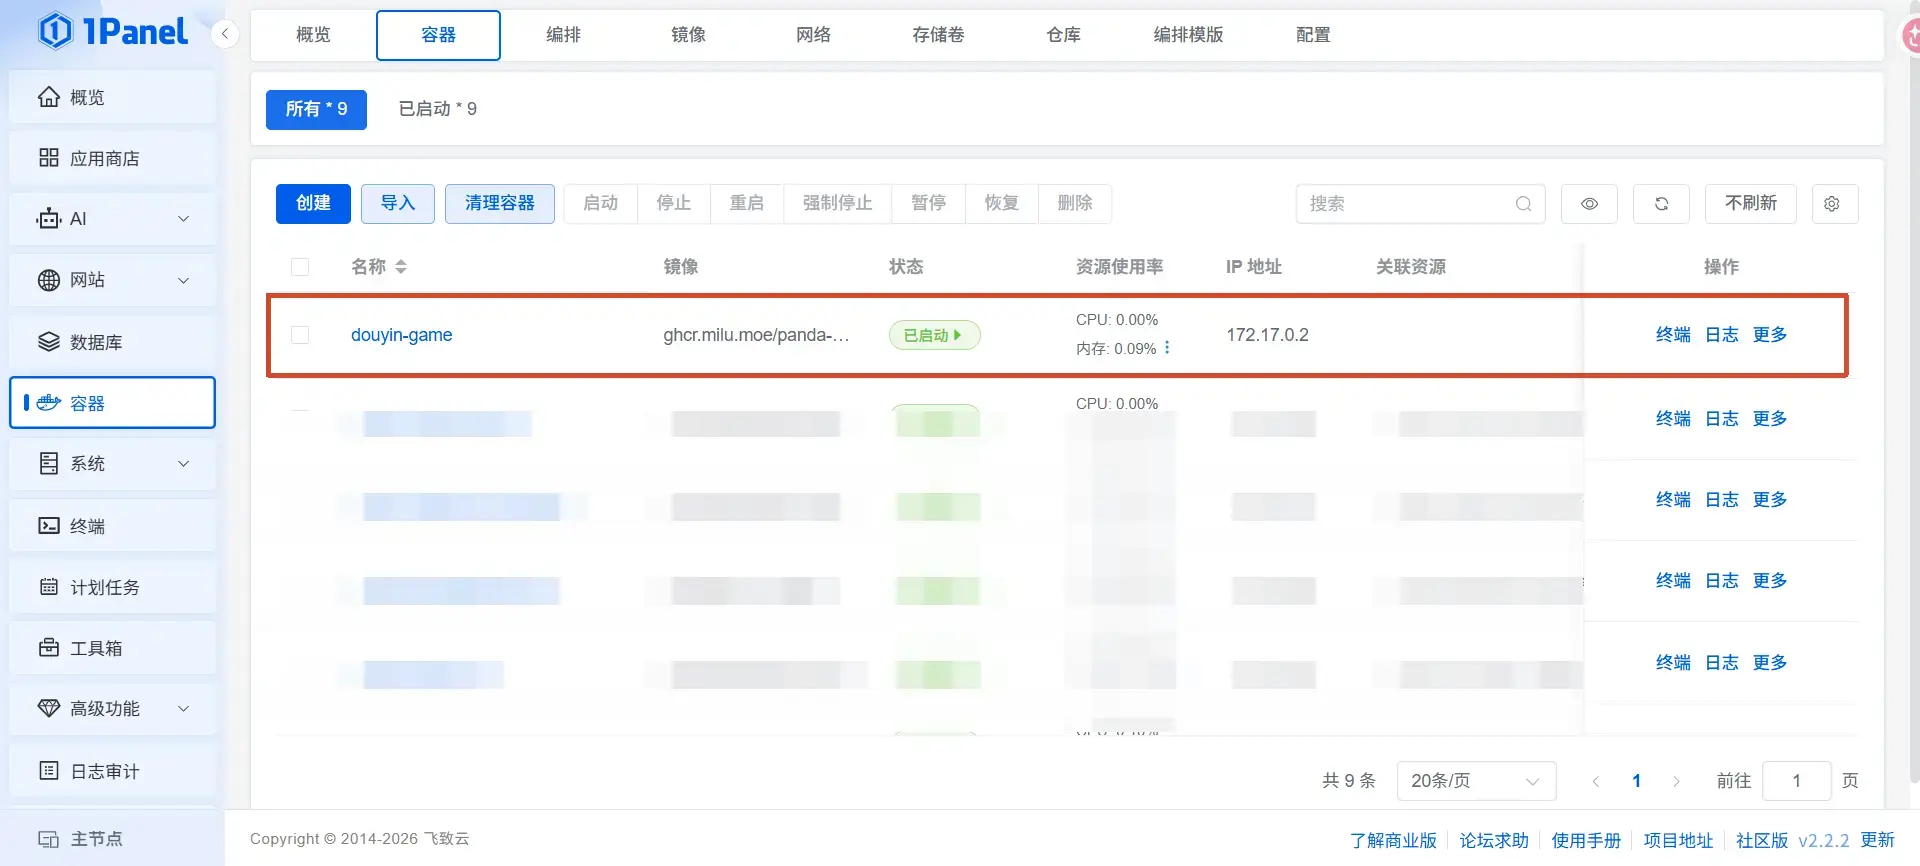Switch to the 镜像 tab
The image size is (1920, 866).
coord(688,35)
